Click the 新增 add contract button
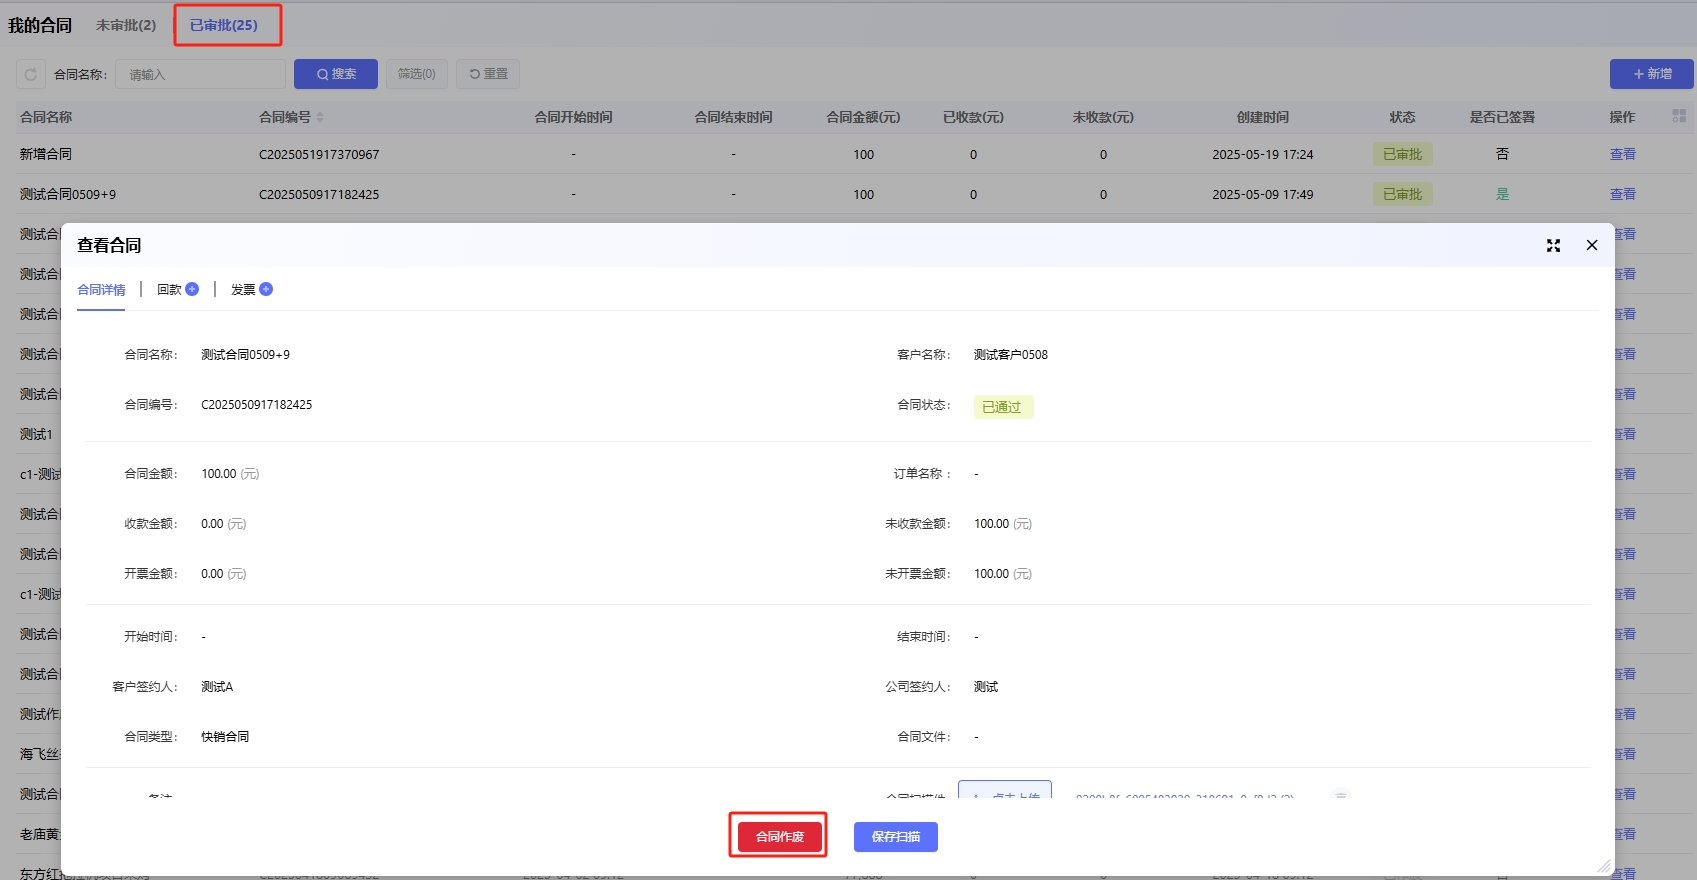1697x880 pixels. (1651, 74)
